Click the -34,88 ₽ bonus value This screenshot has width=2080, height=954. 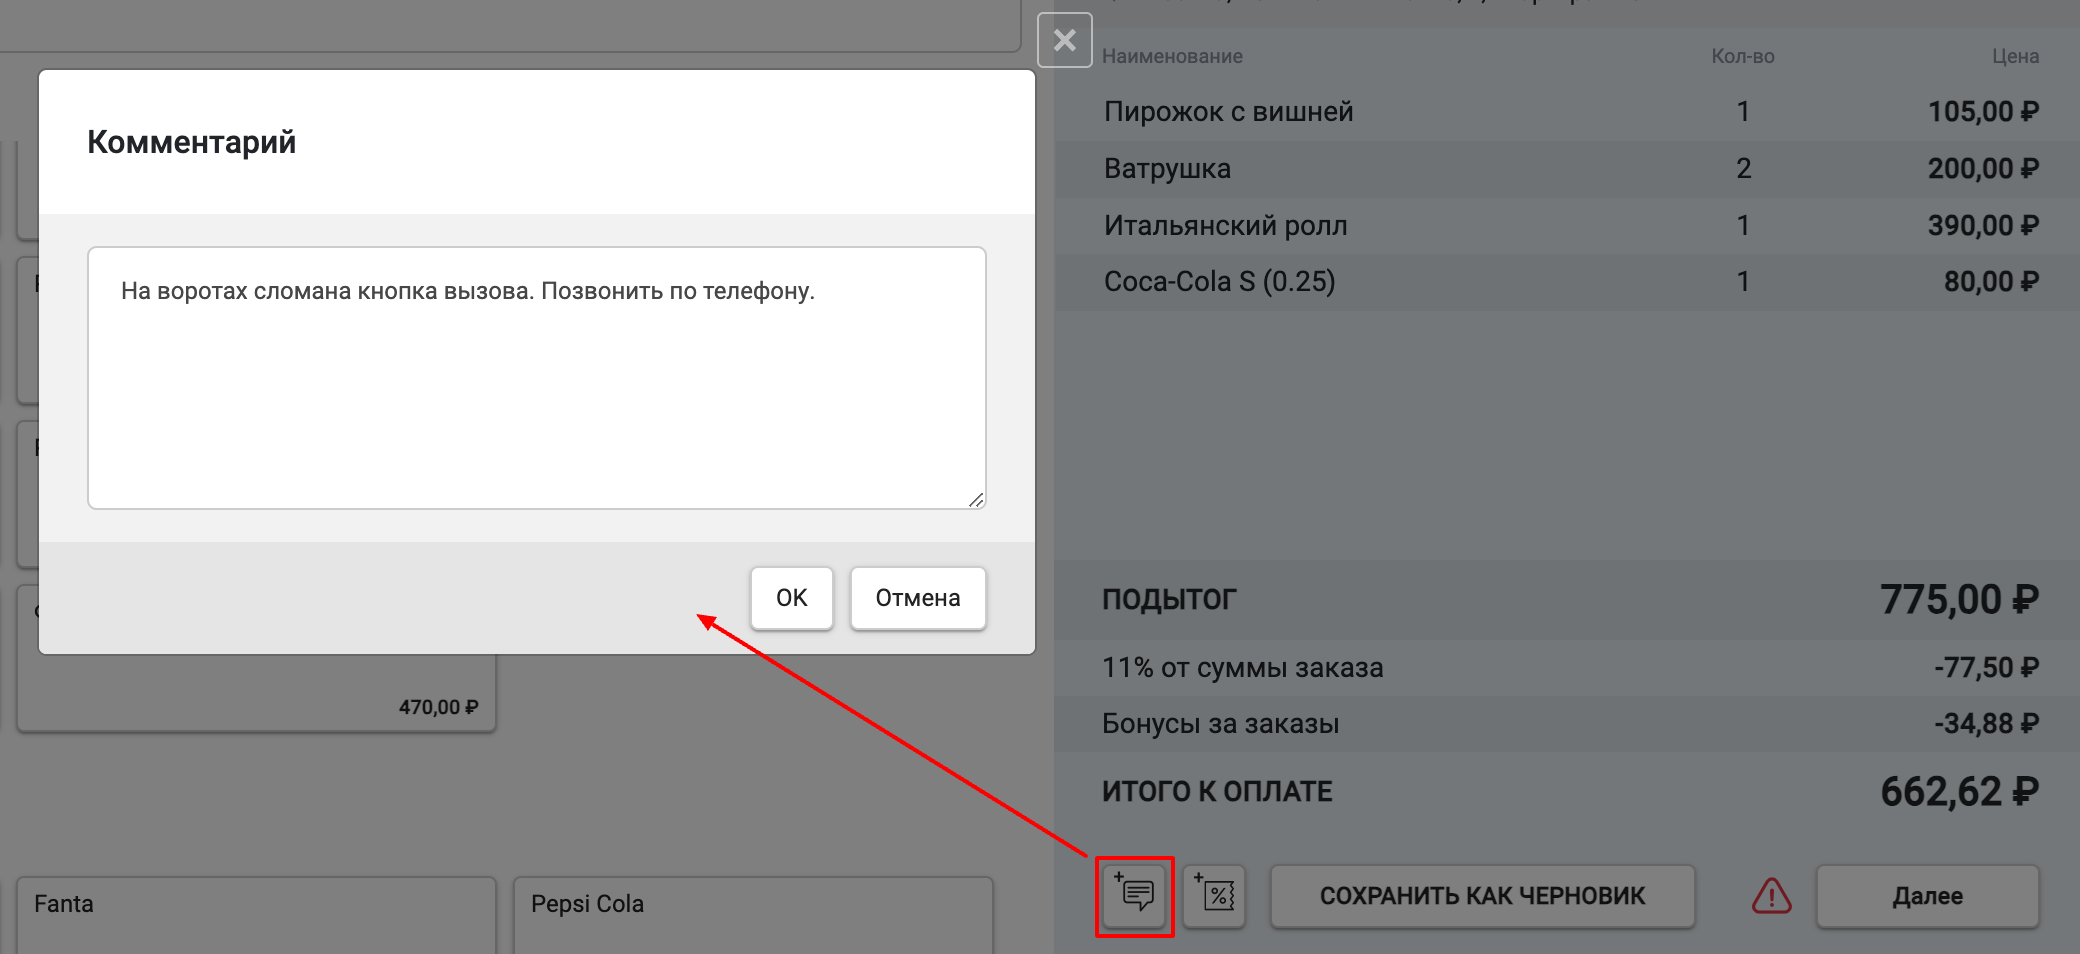click(1986, 724)
